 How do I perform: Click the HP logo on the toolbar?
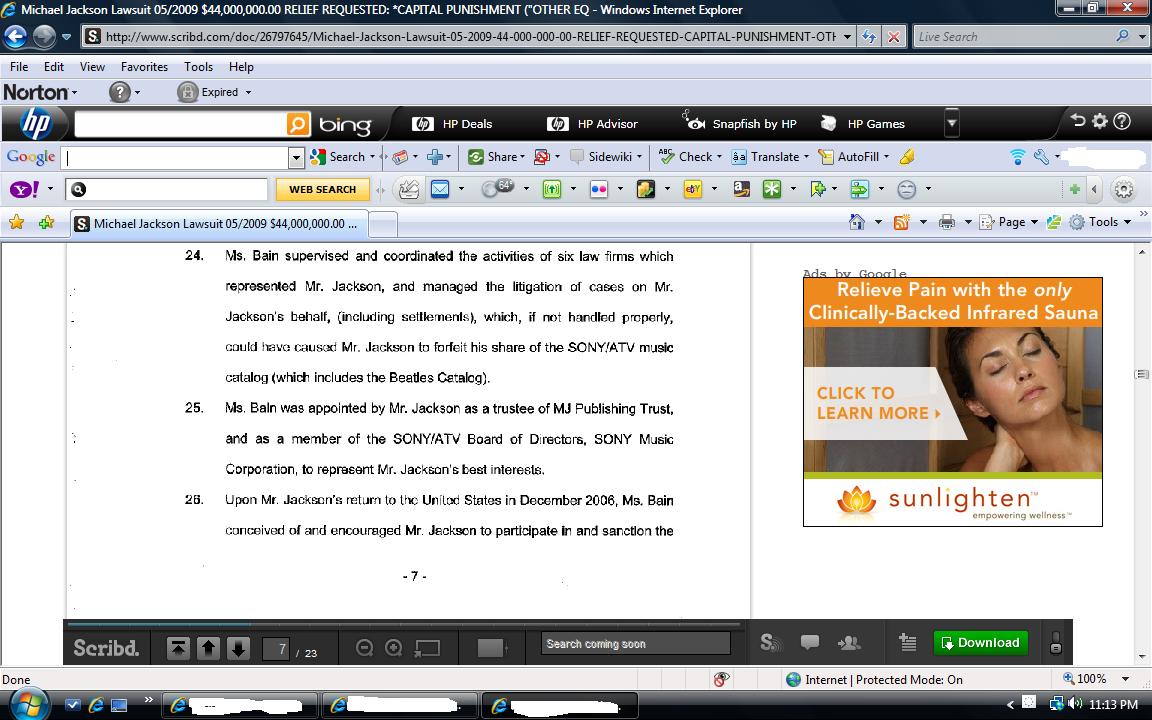click(x=35, y=123)
